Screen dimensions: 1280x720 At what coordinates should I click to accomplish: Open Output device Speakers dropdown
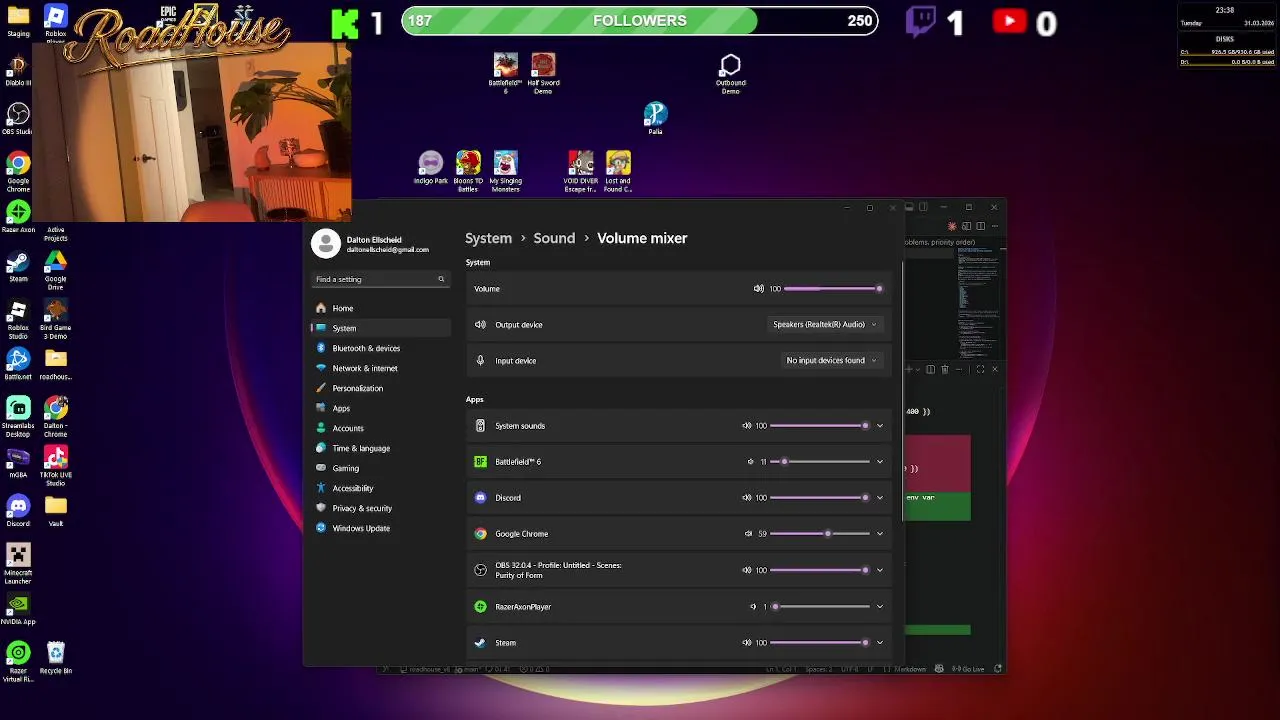(x=825, y=325)
